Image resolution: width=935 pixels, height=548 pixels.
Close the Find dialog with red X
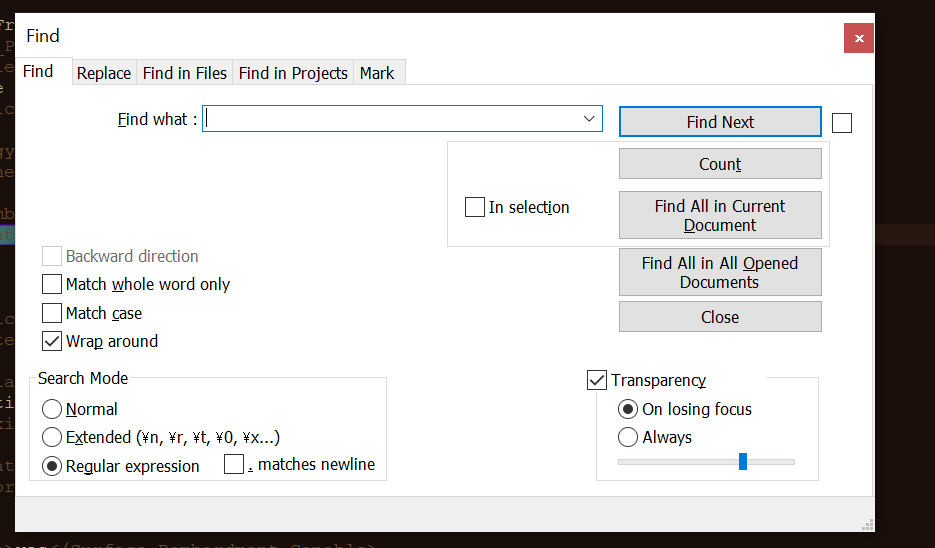click(858, 38)
